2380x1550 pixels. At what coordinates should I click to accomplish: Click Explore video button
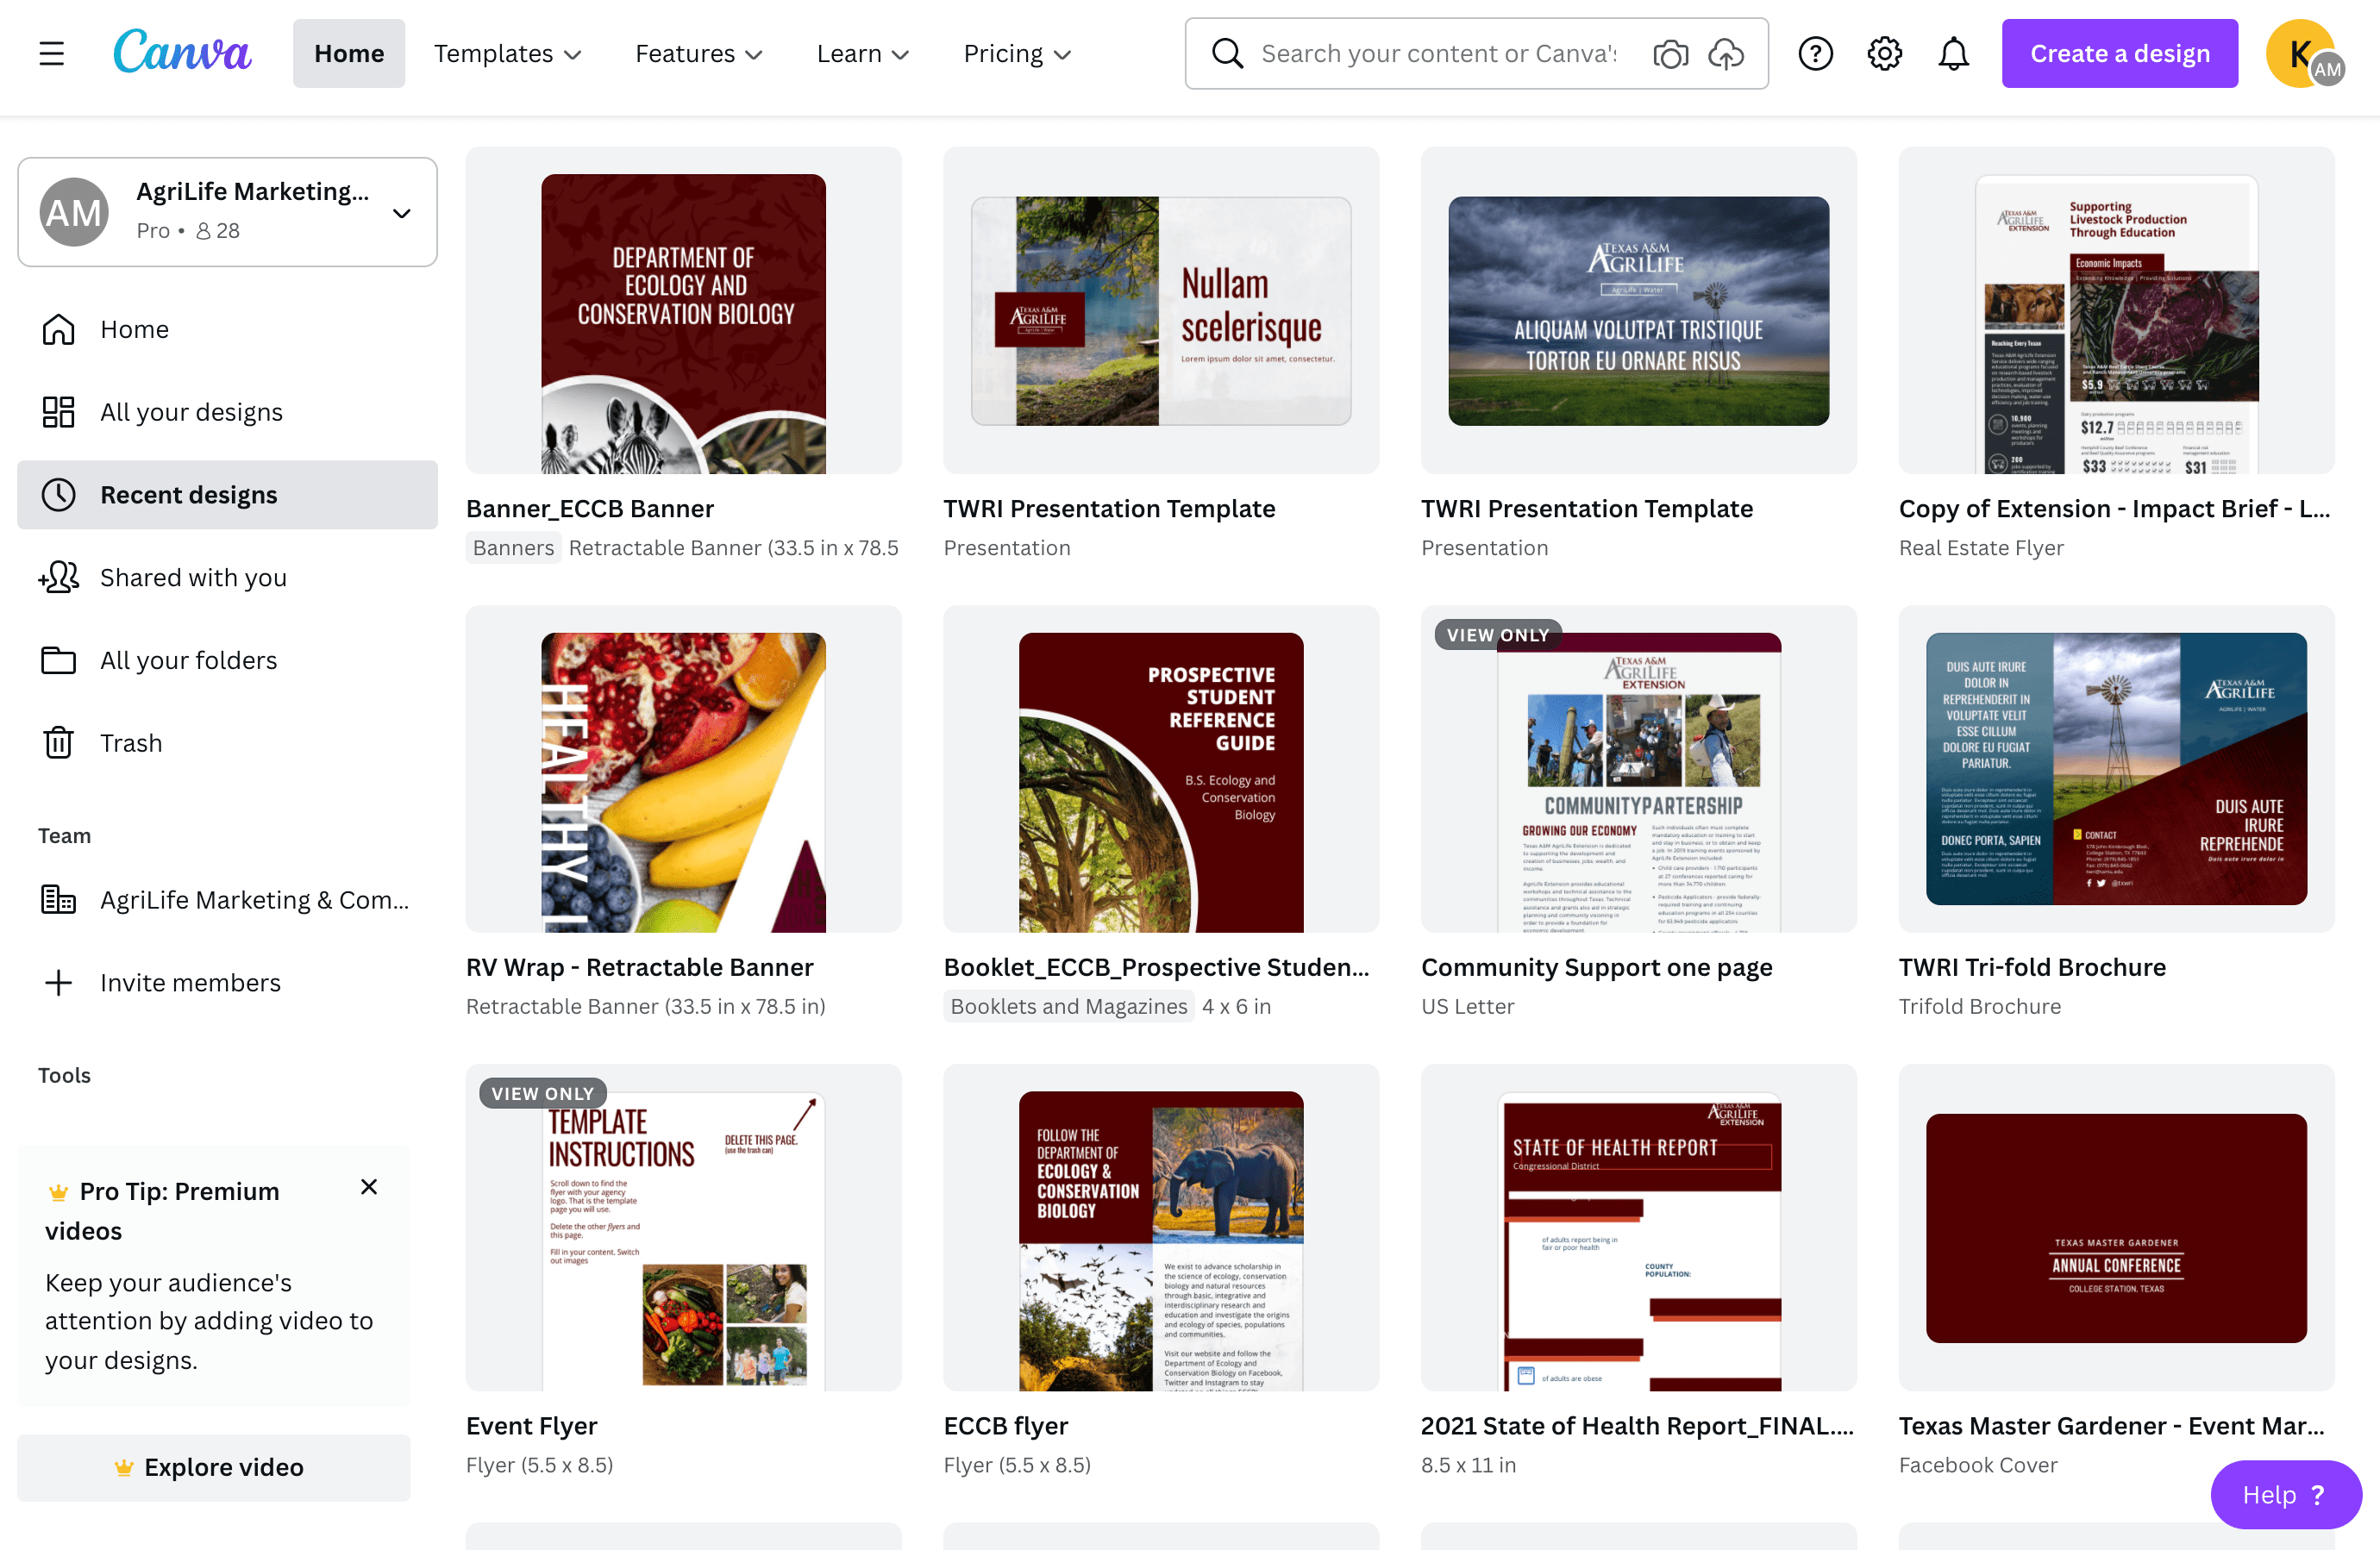coord(213,1467)
